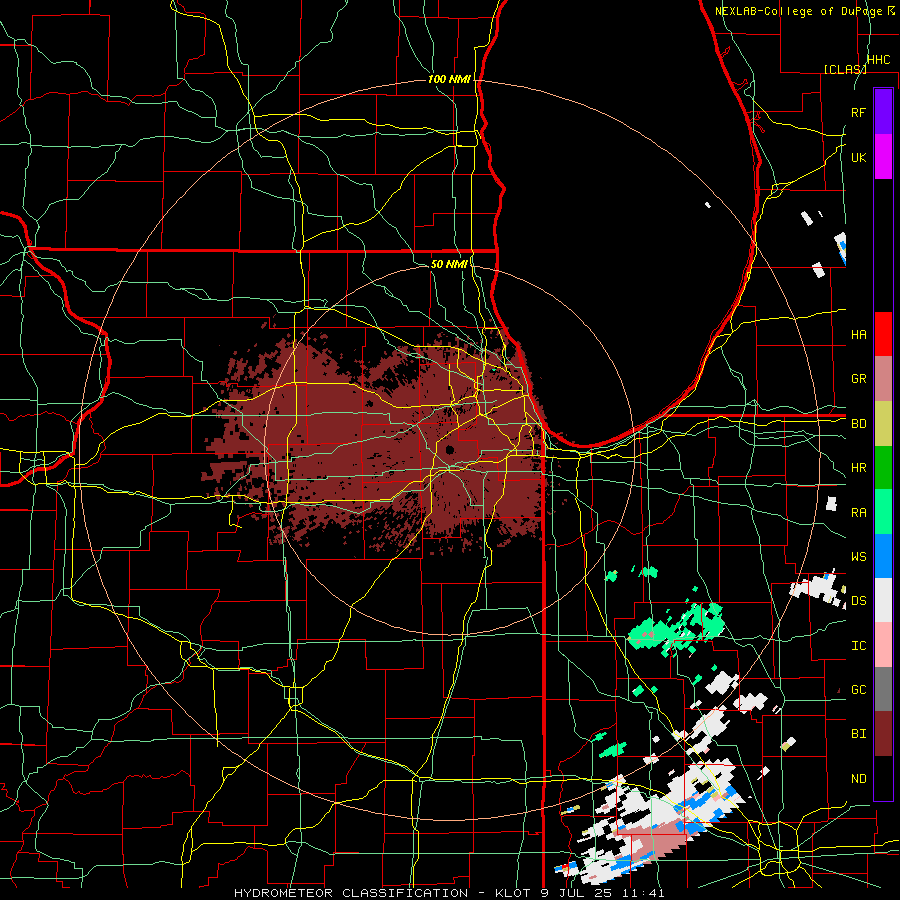Image resolution: width=900 pixels, height=900 pixels.
Task: Click the brown BI biological swatch
Action: (883, 734)
